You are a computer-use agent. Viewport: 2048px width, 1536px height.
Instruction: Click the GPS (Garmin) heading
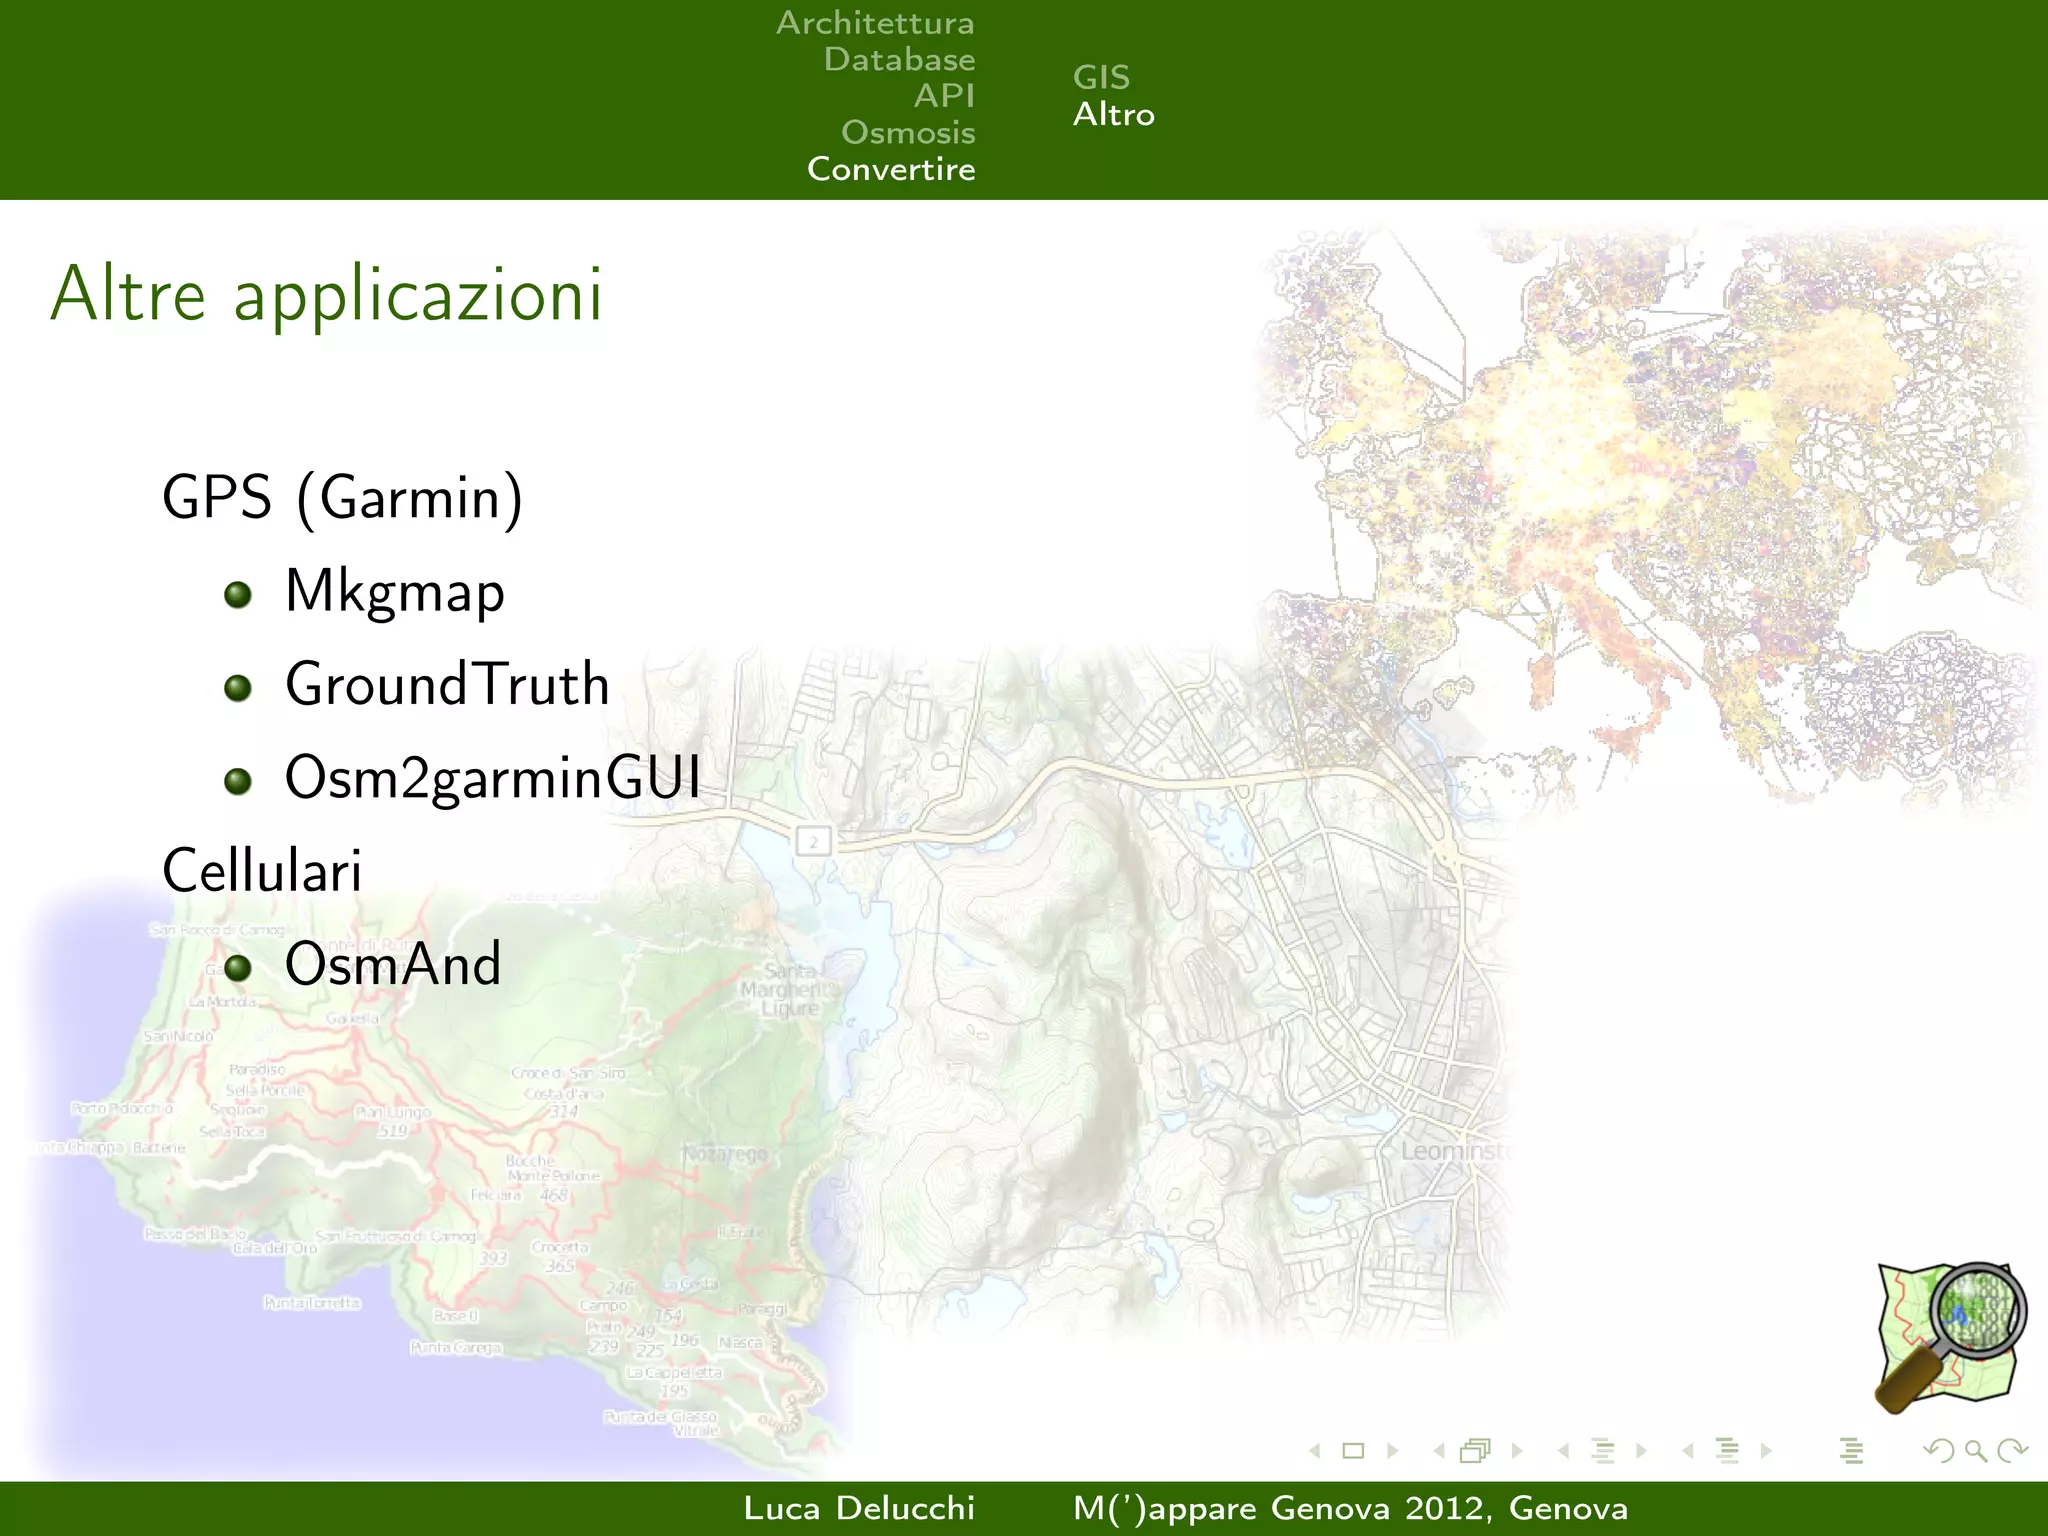click(x=342, y=499)
